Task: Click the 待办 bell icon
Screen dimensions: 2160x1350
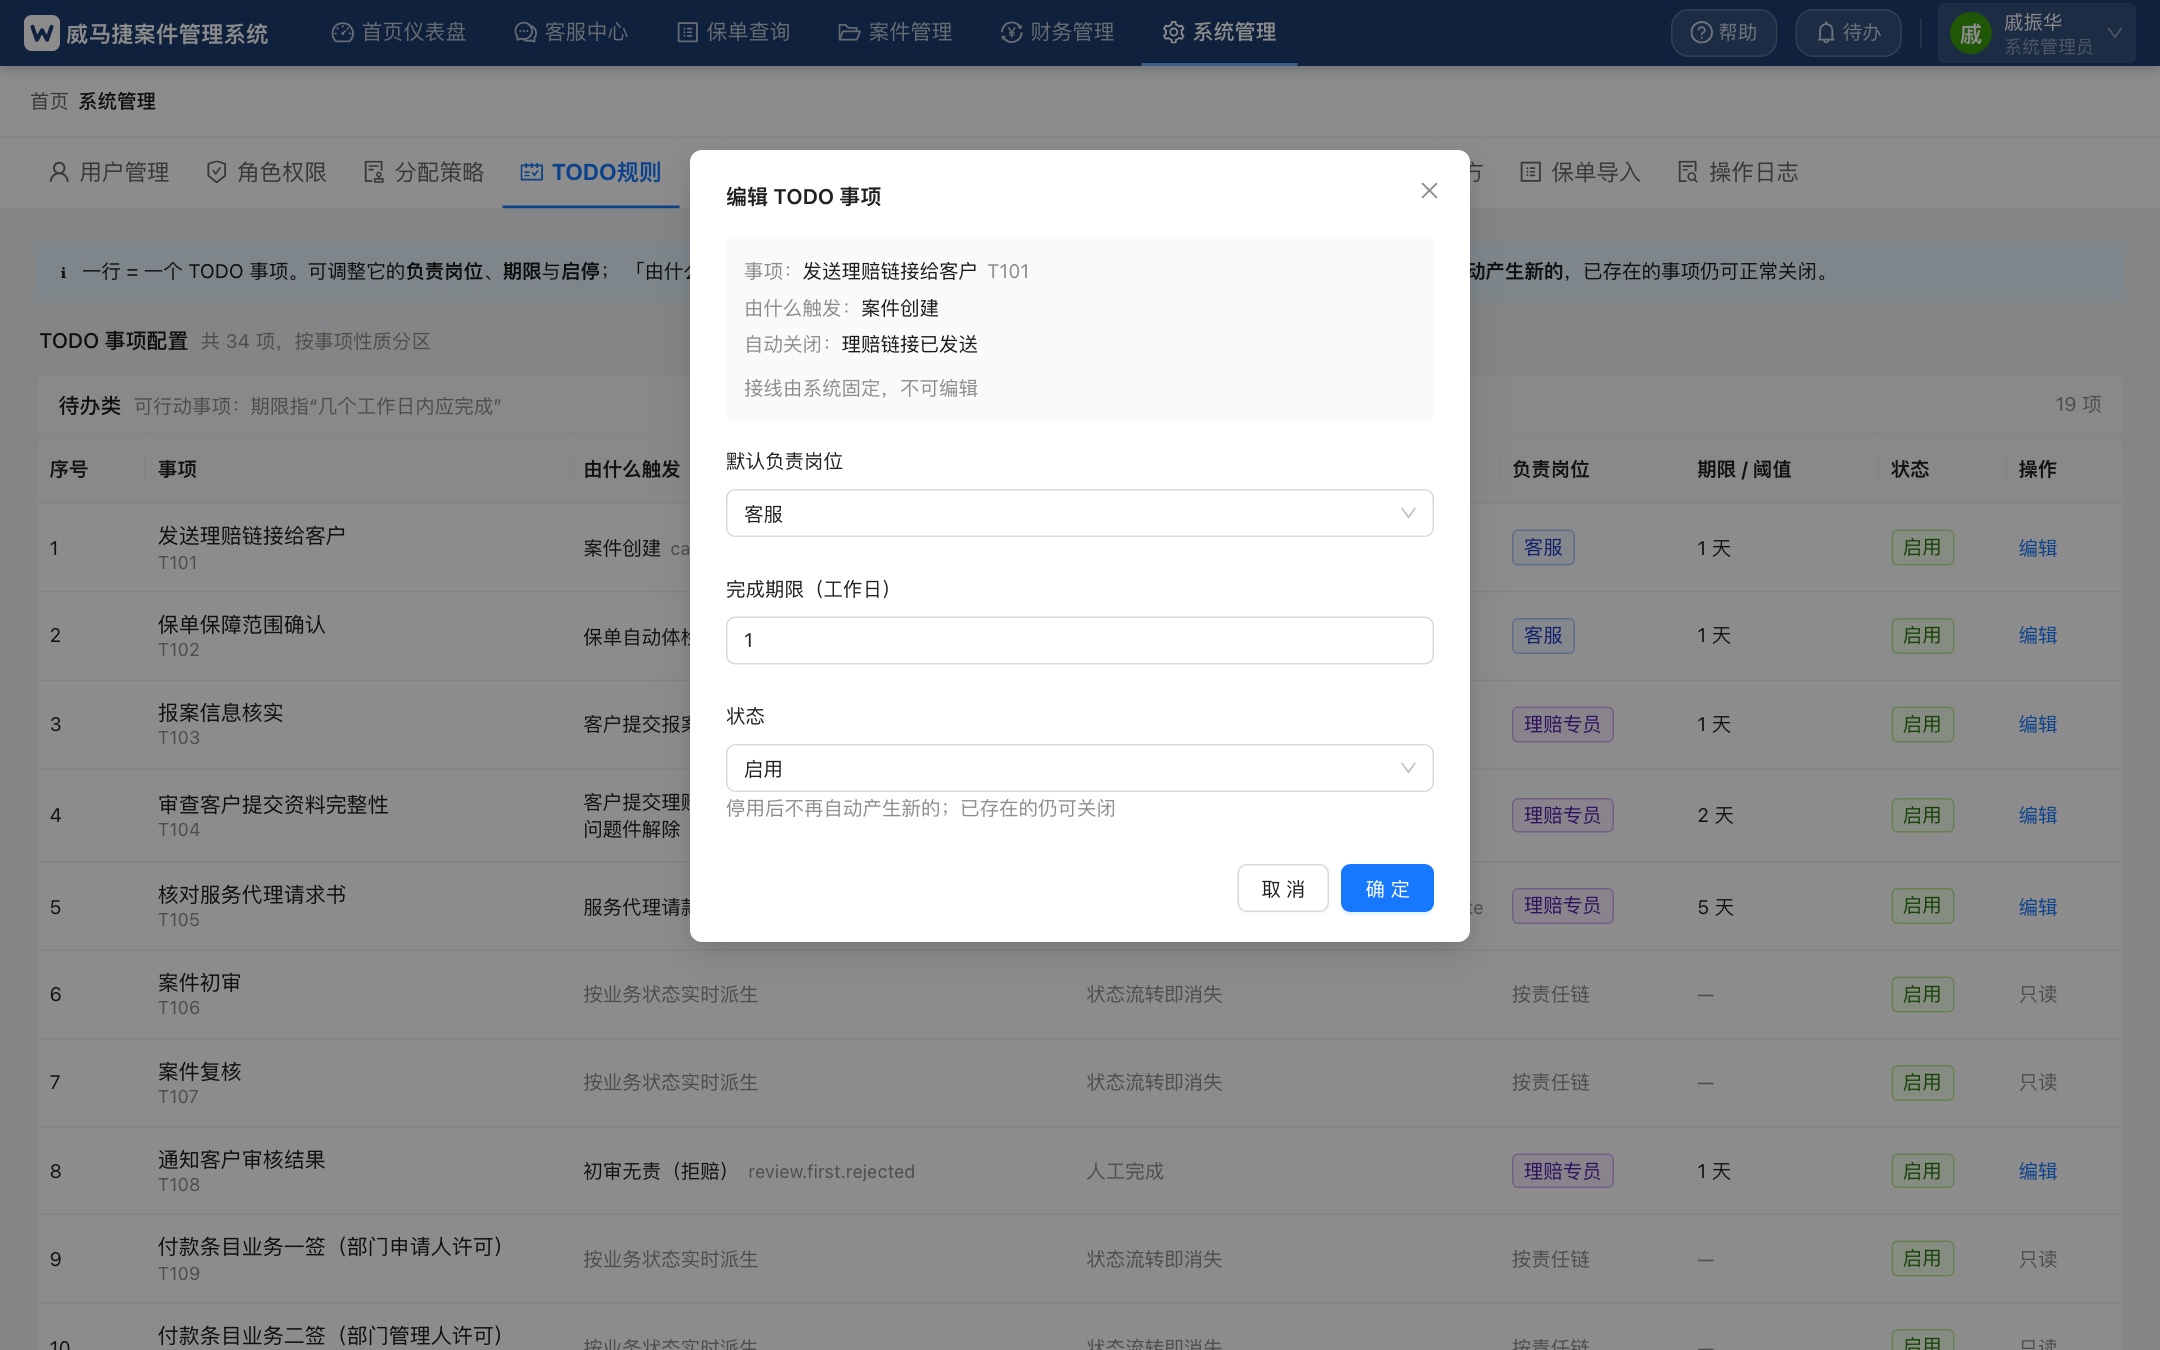Action: (x=1826, y=33)
